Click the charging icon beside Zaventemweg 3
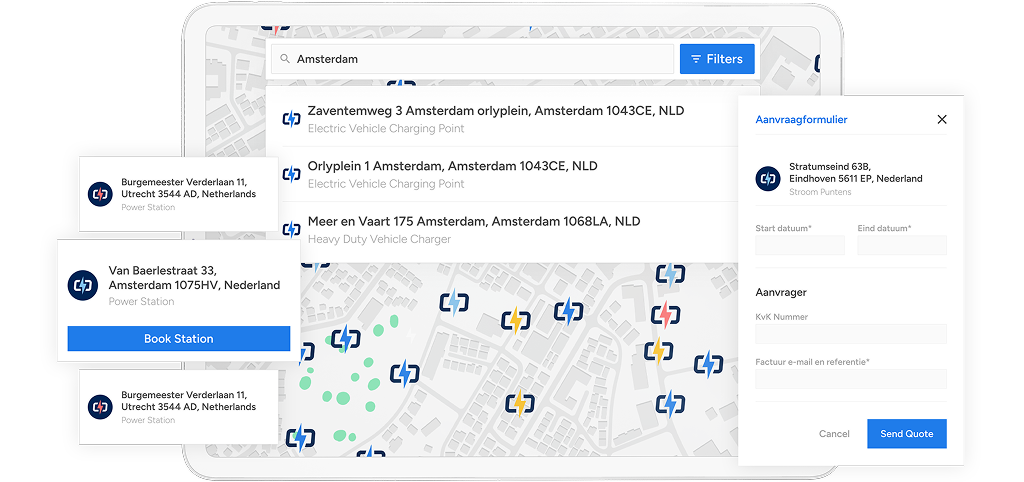The width and height of the screenshot is (1024, 482). (x=291, y=119)
